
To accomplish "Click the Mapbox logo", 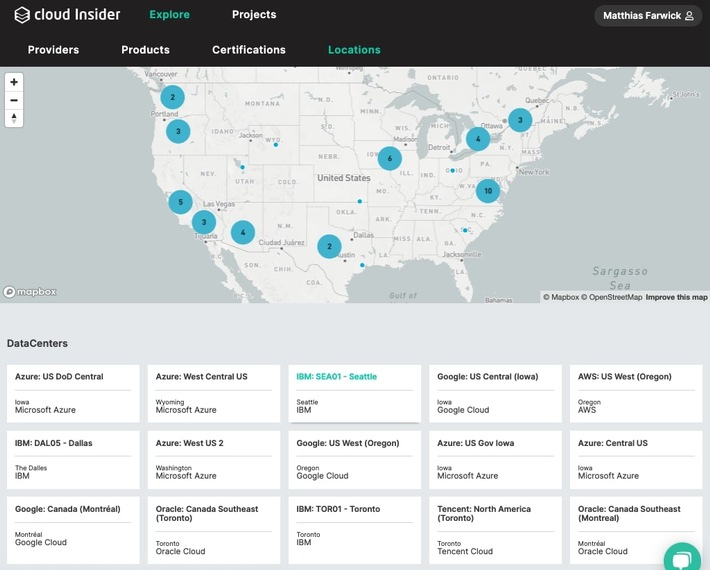I will pos(30,292).
